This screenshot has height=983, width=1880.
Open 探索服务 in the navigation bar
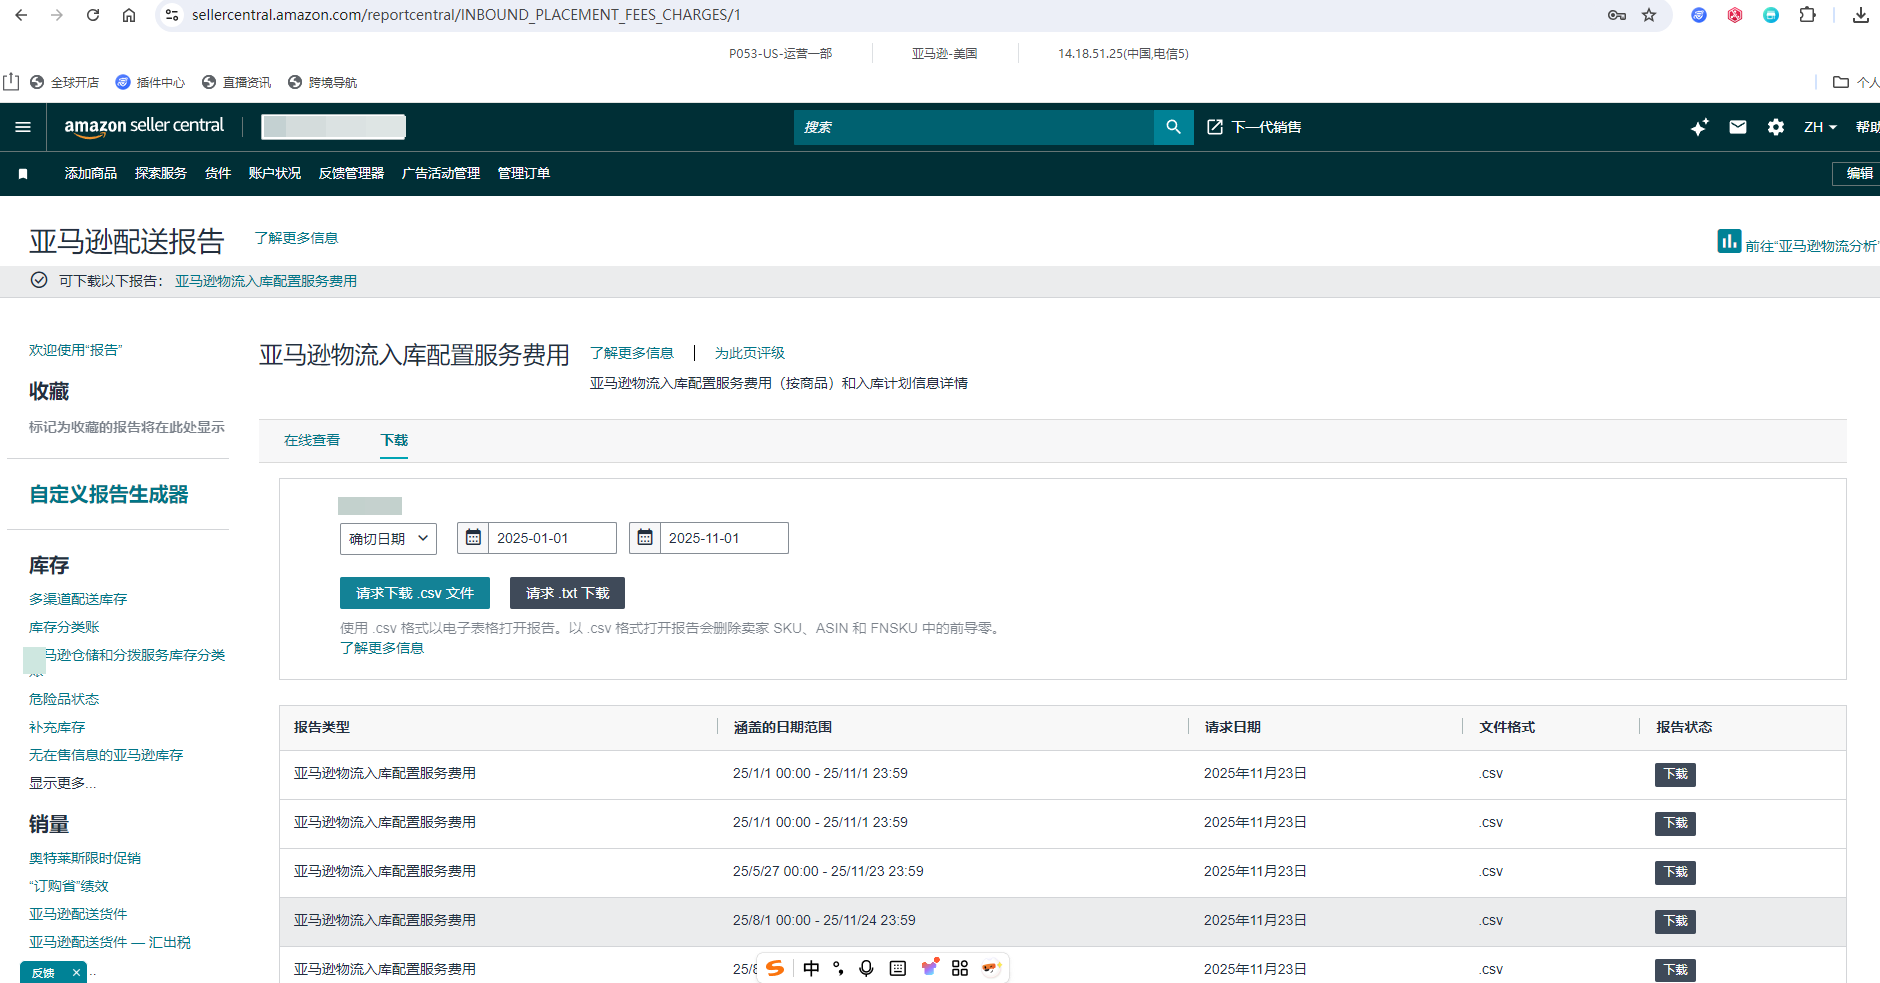161,173
